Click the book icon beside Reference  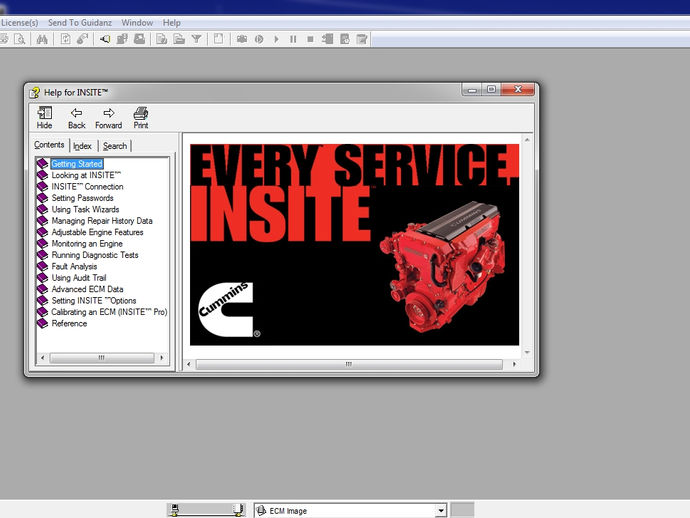pyautogui.click(x=43, y=323)
